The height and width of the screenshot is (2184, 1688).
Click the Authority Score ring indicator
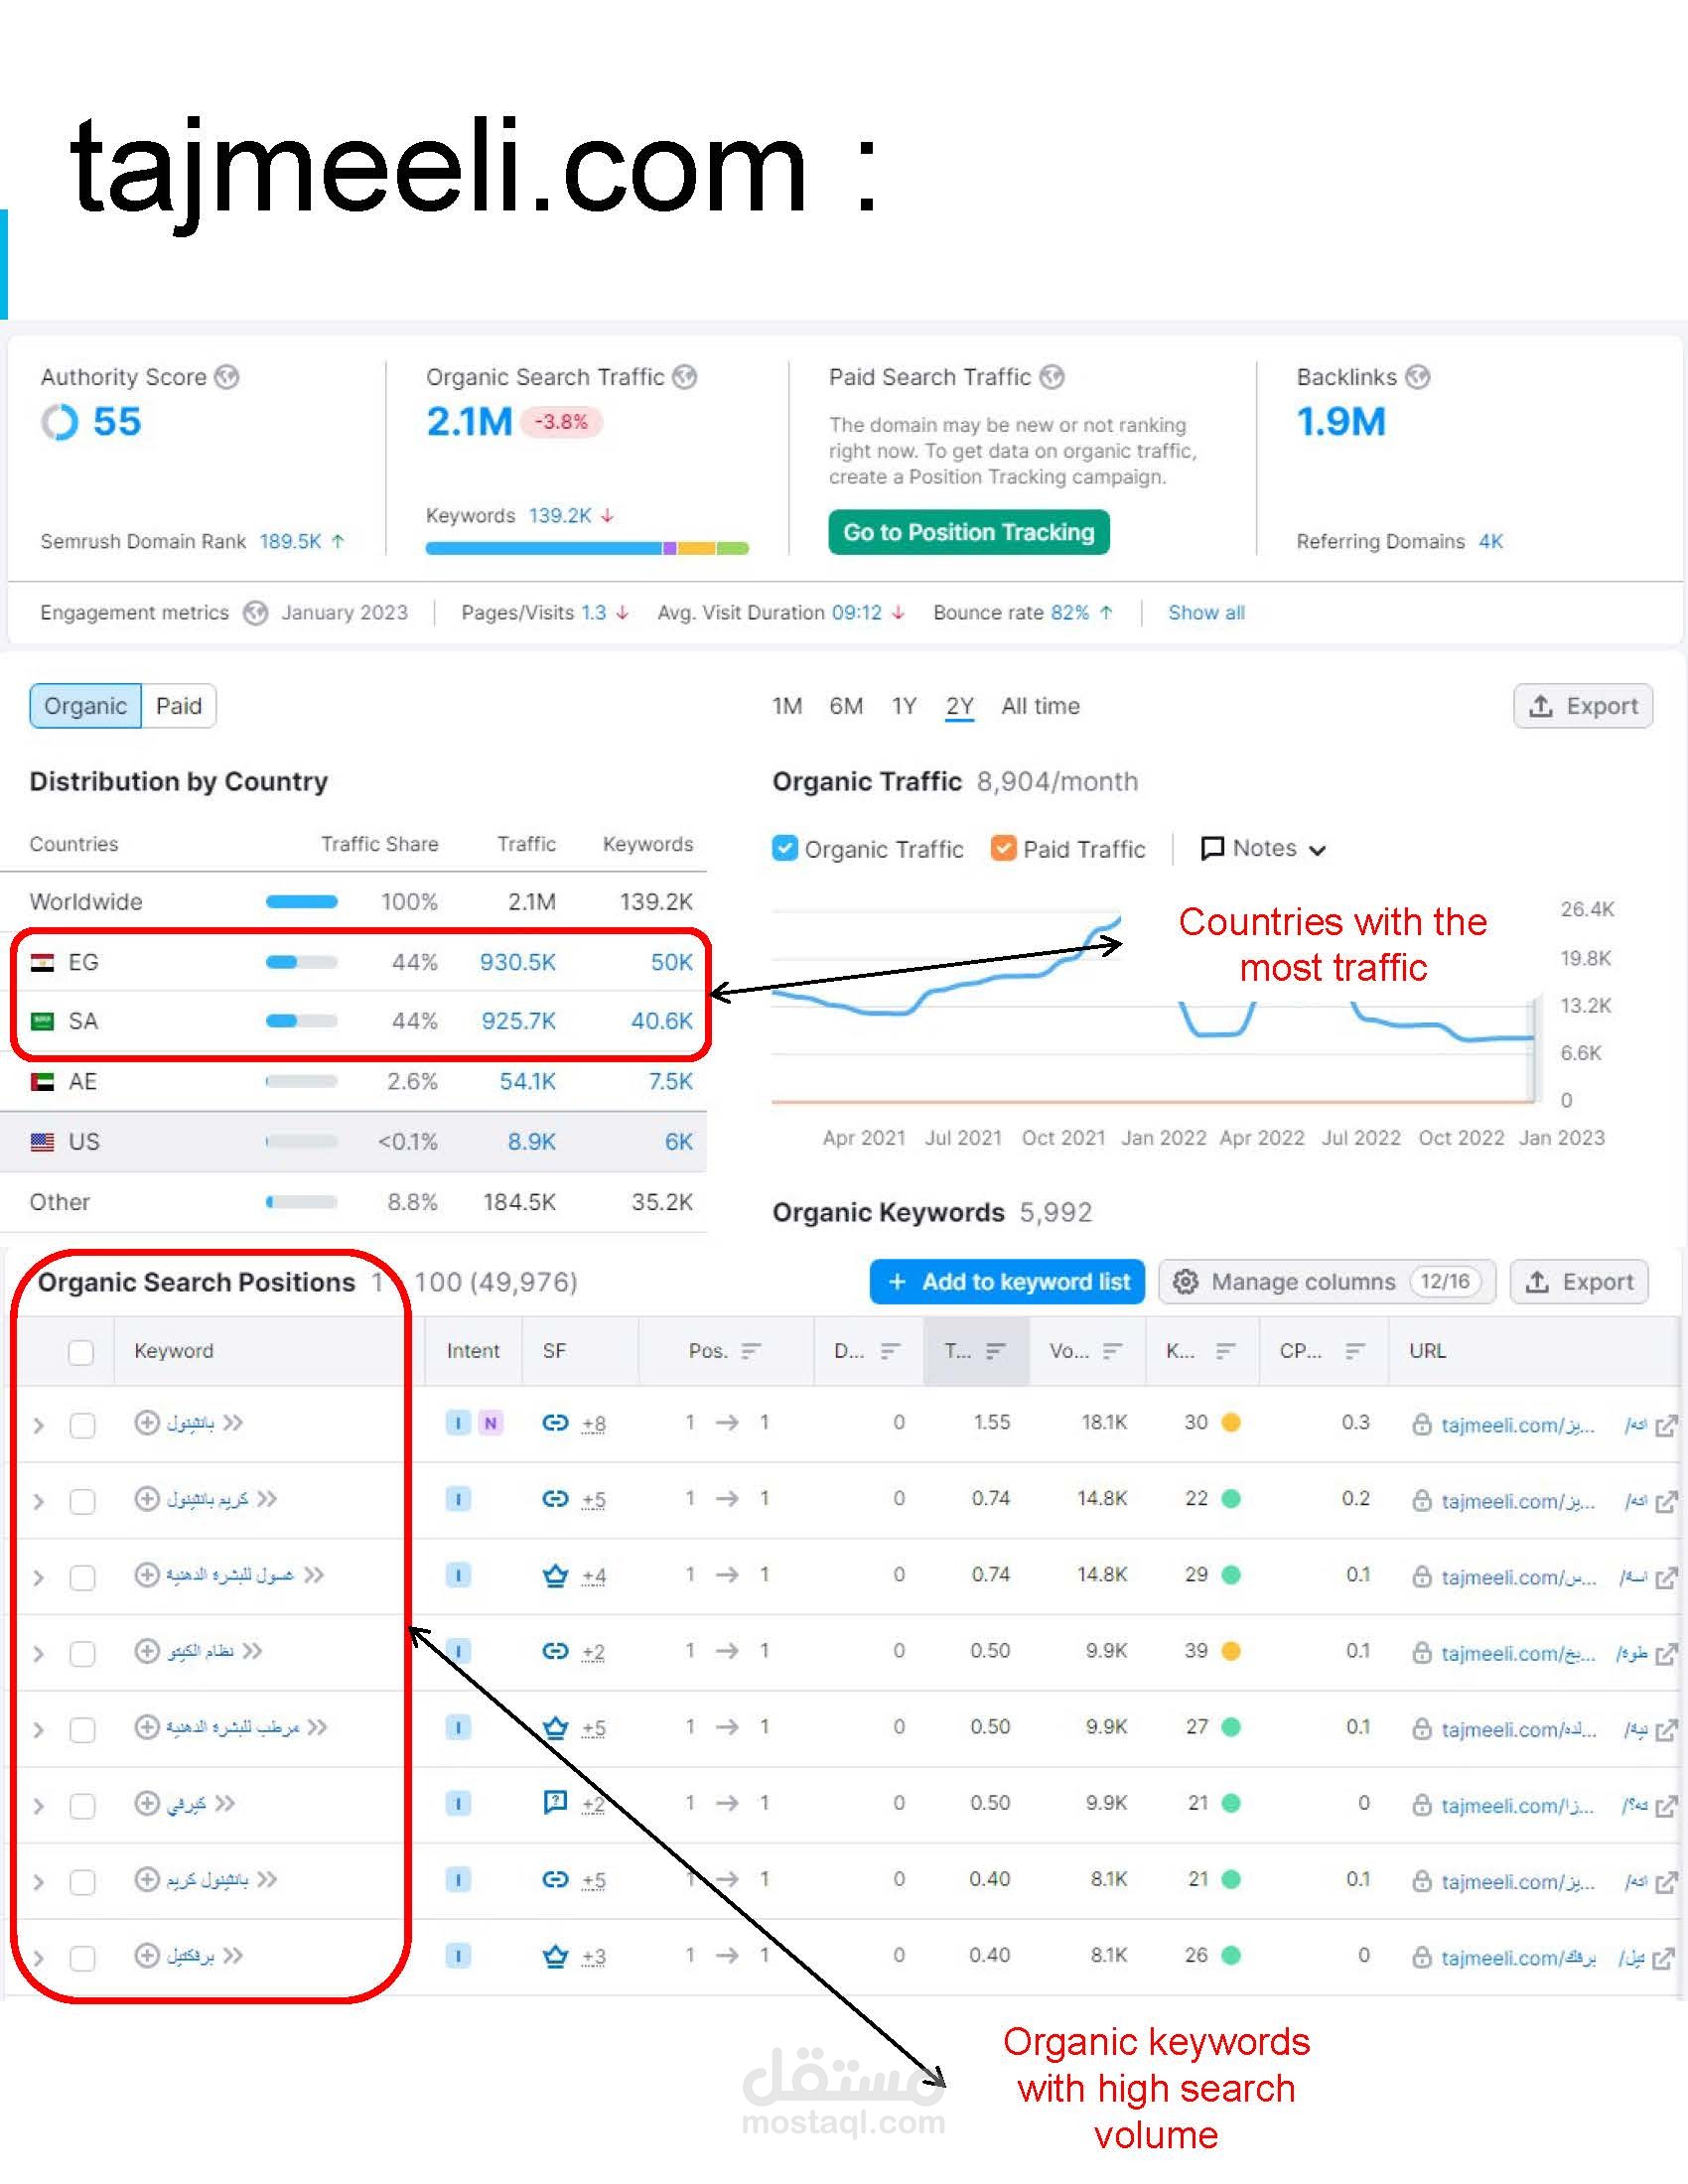(x=60, y=422)
